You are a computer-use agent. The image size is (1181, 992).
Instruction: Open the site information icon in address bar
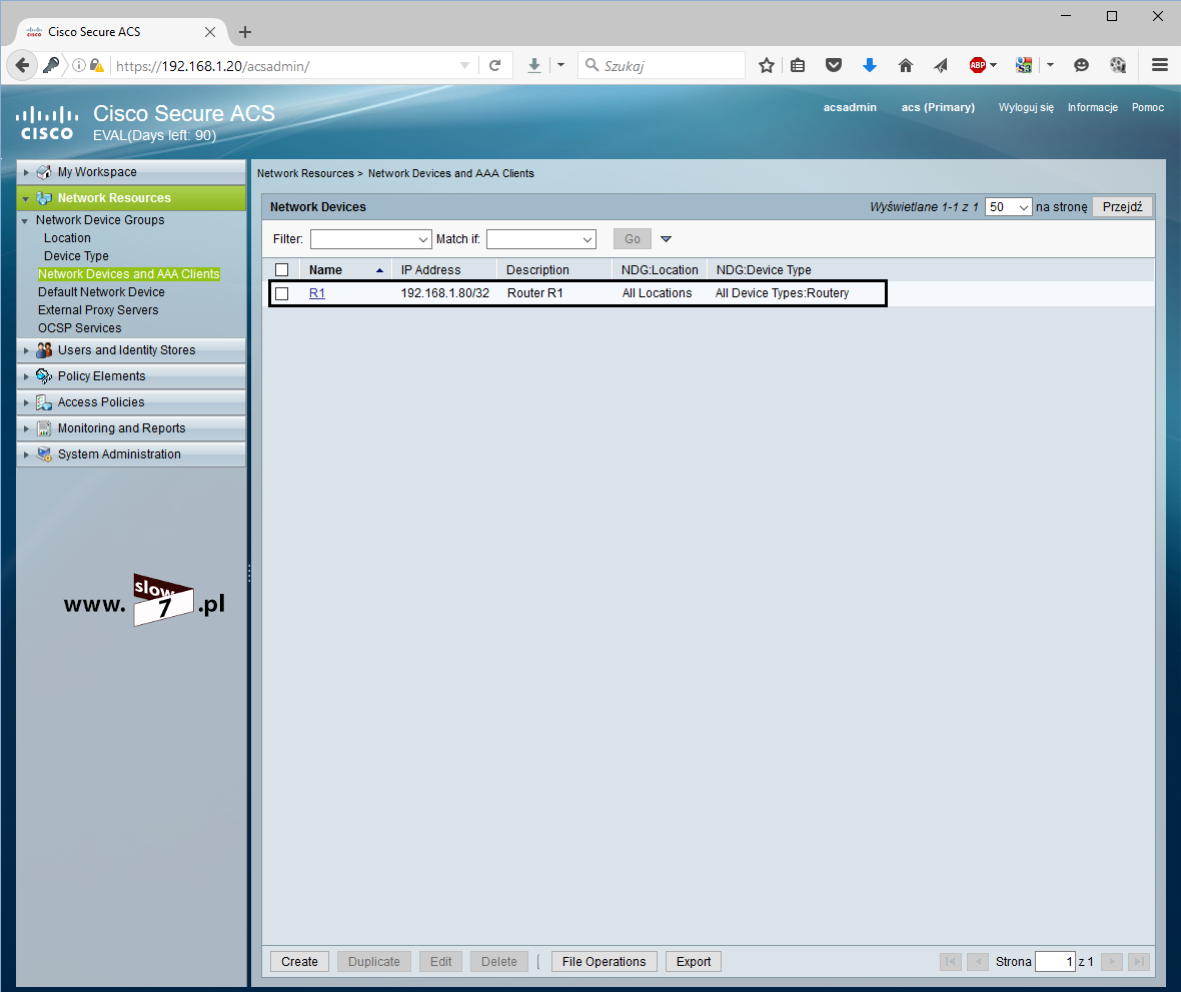(x=78, y=66)
